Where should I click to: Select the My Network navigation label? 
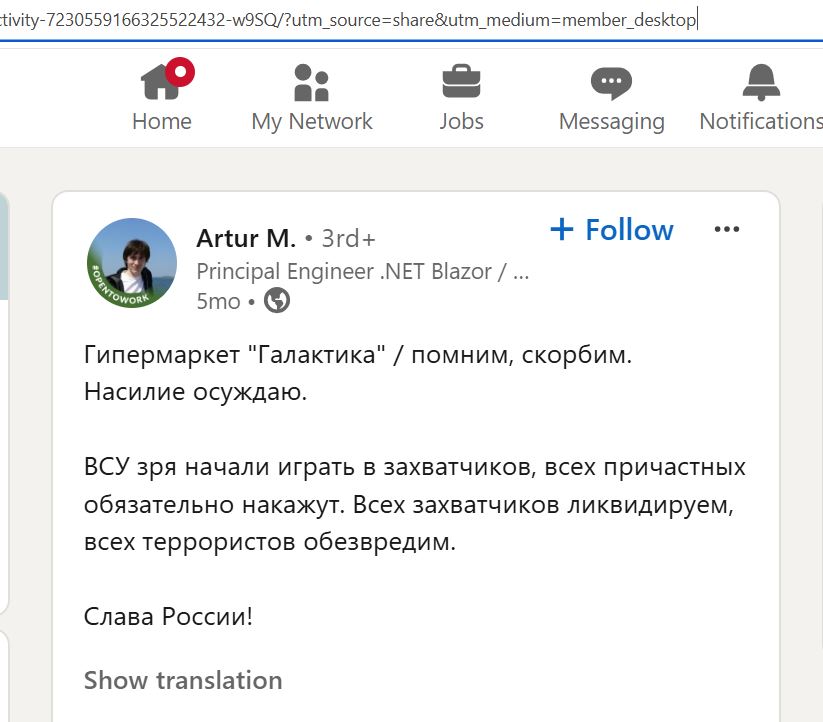(x=312, y=122)
